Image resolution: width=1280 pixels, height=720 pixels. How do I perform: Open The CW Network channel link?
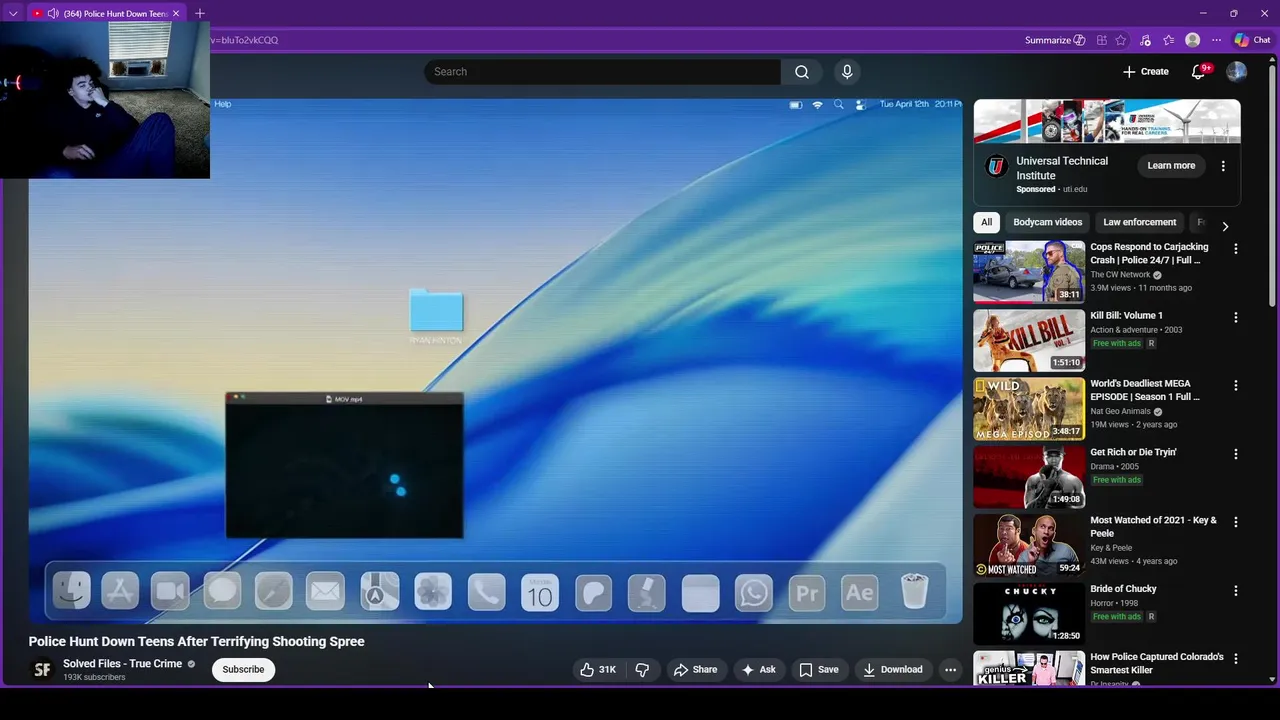1120,275
